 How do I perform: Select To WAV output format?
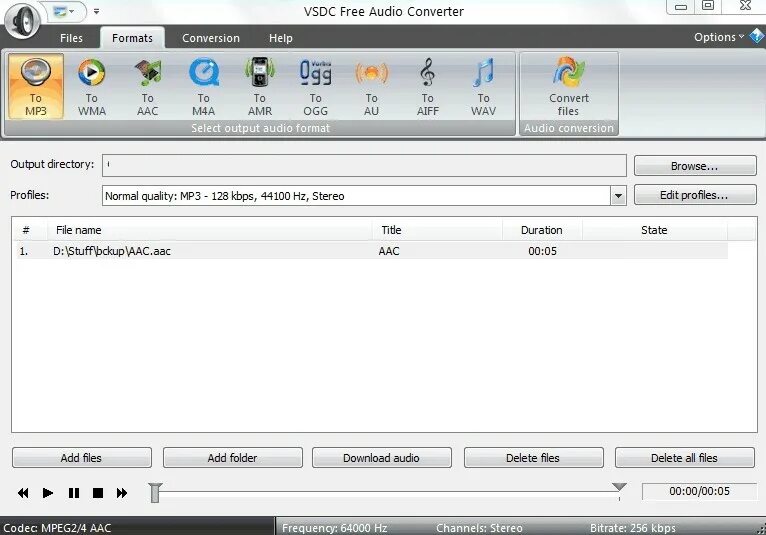pos(484,86)
